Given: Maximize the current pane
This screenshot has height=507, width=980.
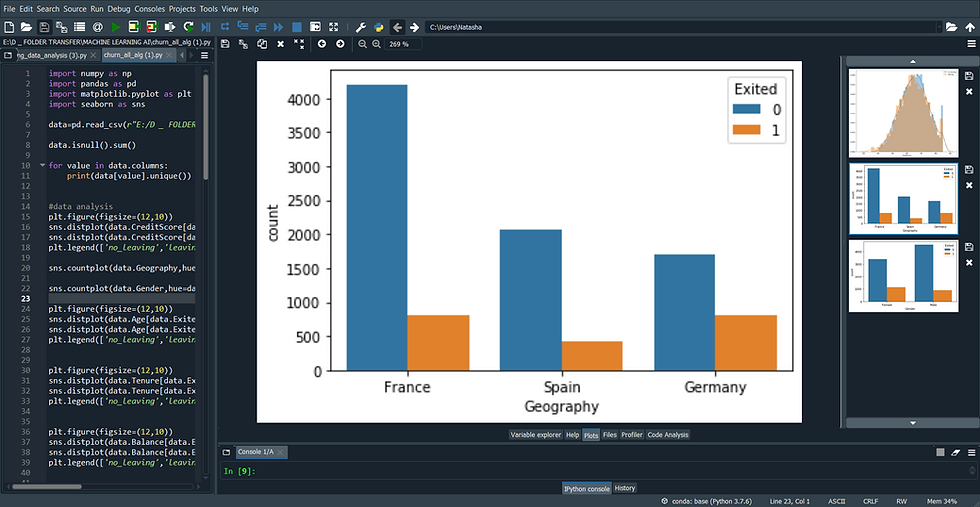Looking at the screenshot, I should (x=316, y=27).
